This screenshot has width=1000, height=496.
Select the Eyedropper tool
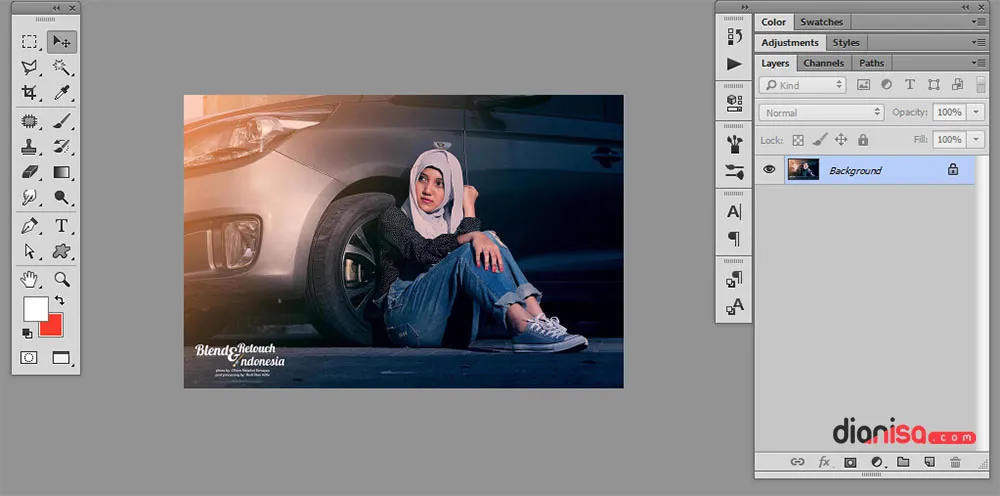pyautogui.click(x=62, y=93)
